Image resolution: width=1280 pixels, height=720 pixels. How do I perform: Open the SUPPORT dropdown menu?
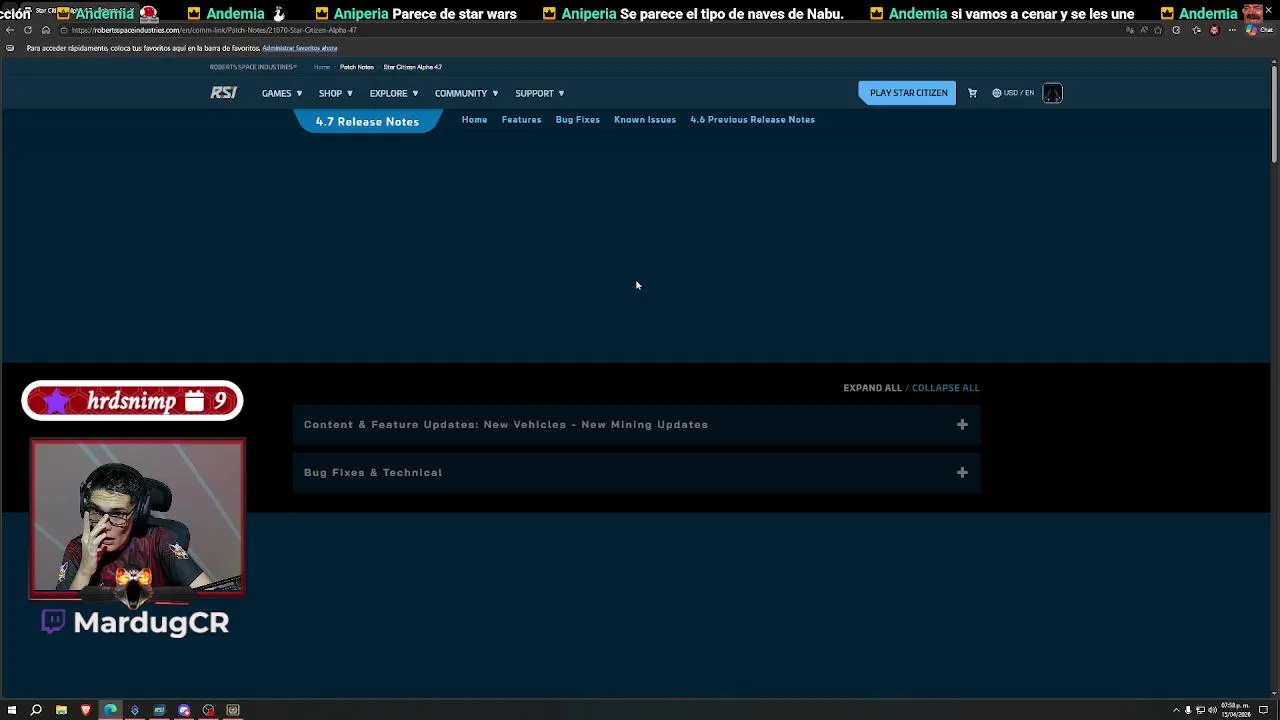pyautogui.click(x=540, y=93)
